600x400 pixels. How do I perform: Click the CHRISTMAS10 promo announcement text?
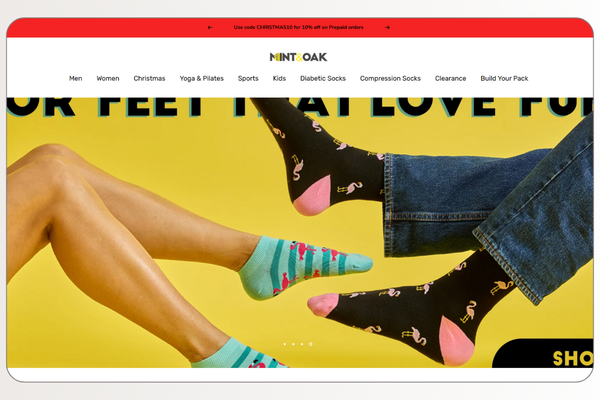[x=298, y=28]
